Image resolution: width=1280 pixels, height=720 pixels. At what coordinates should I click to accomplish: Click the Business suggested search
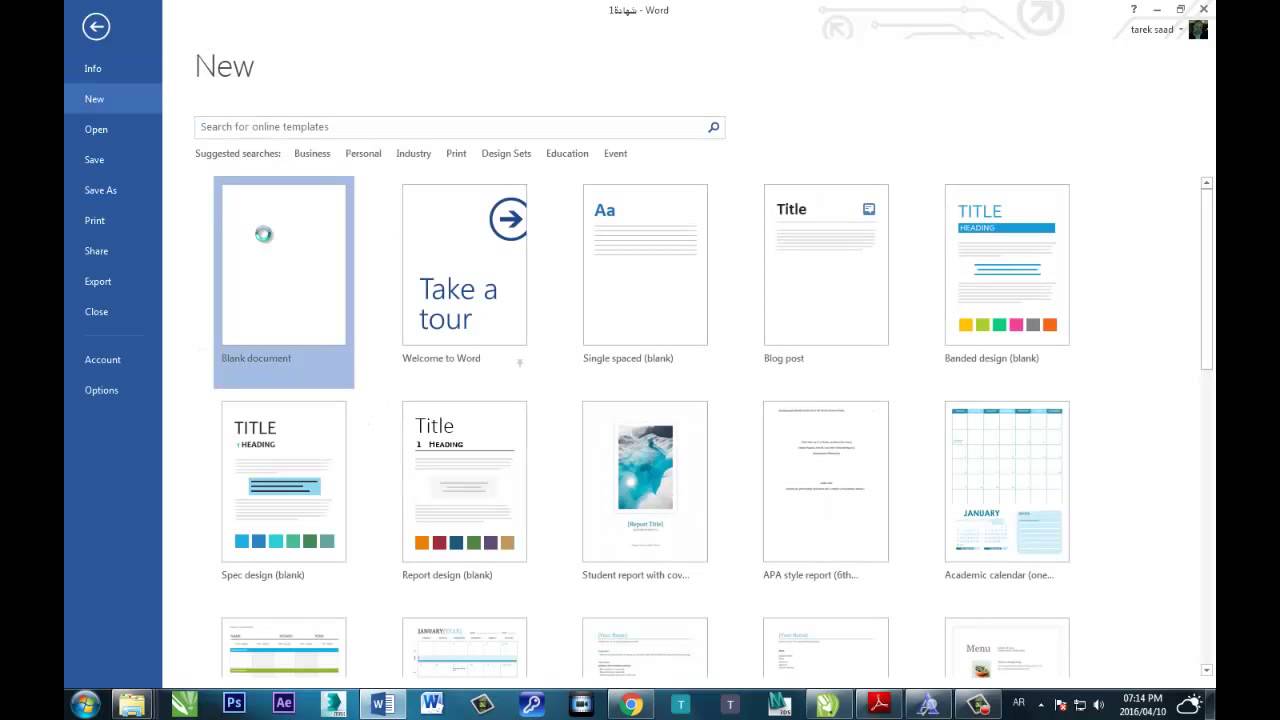[x=312, y=154]
